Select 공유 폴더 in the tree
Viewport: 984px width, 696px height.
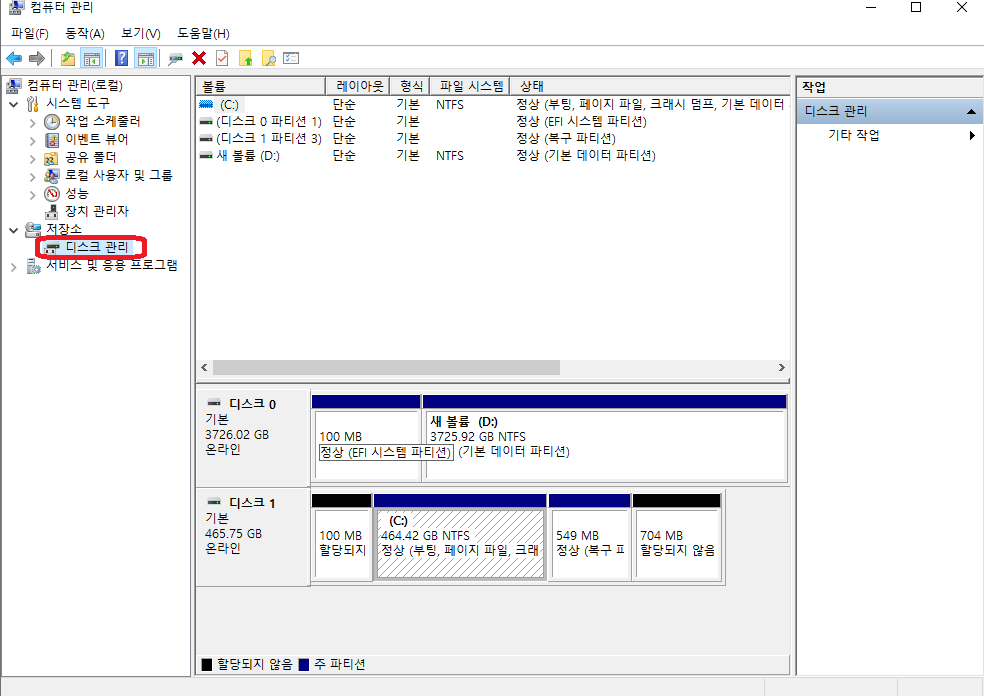pyautogui.click(x=90, y=157)
